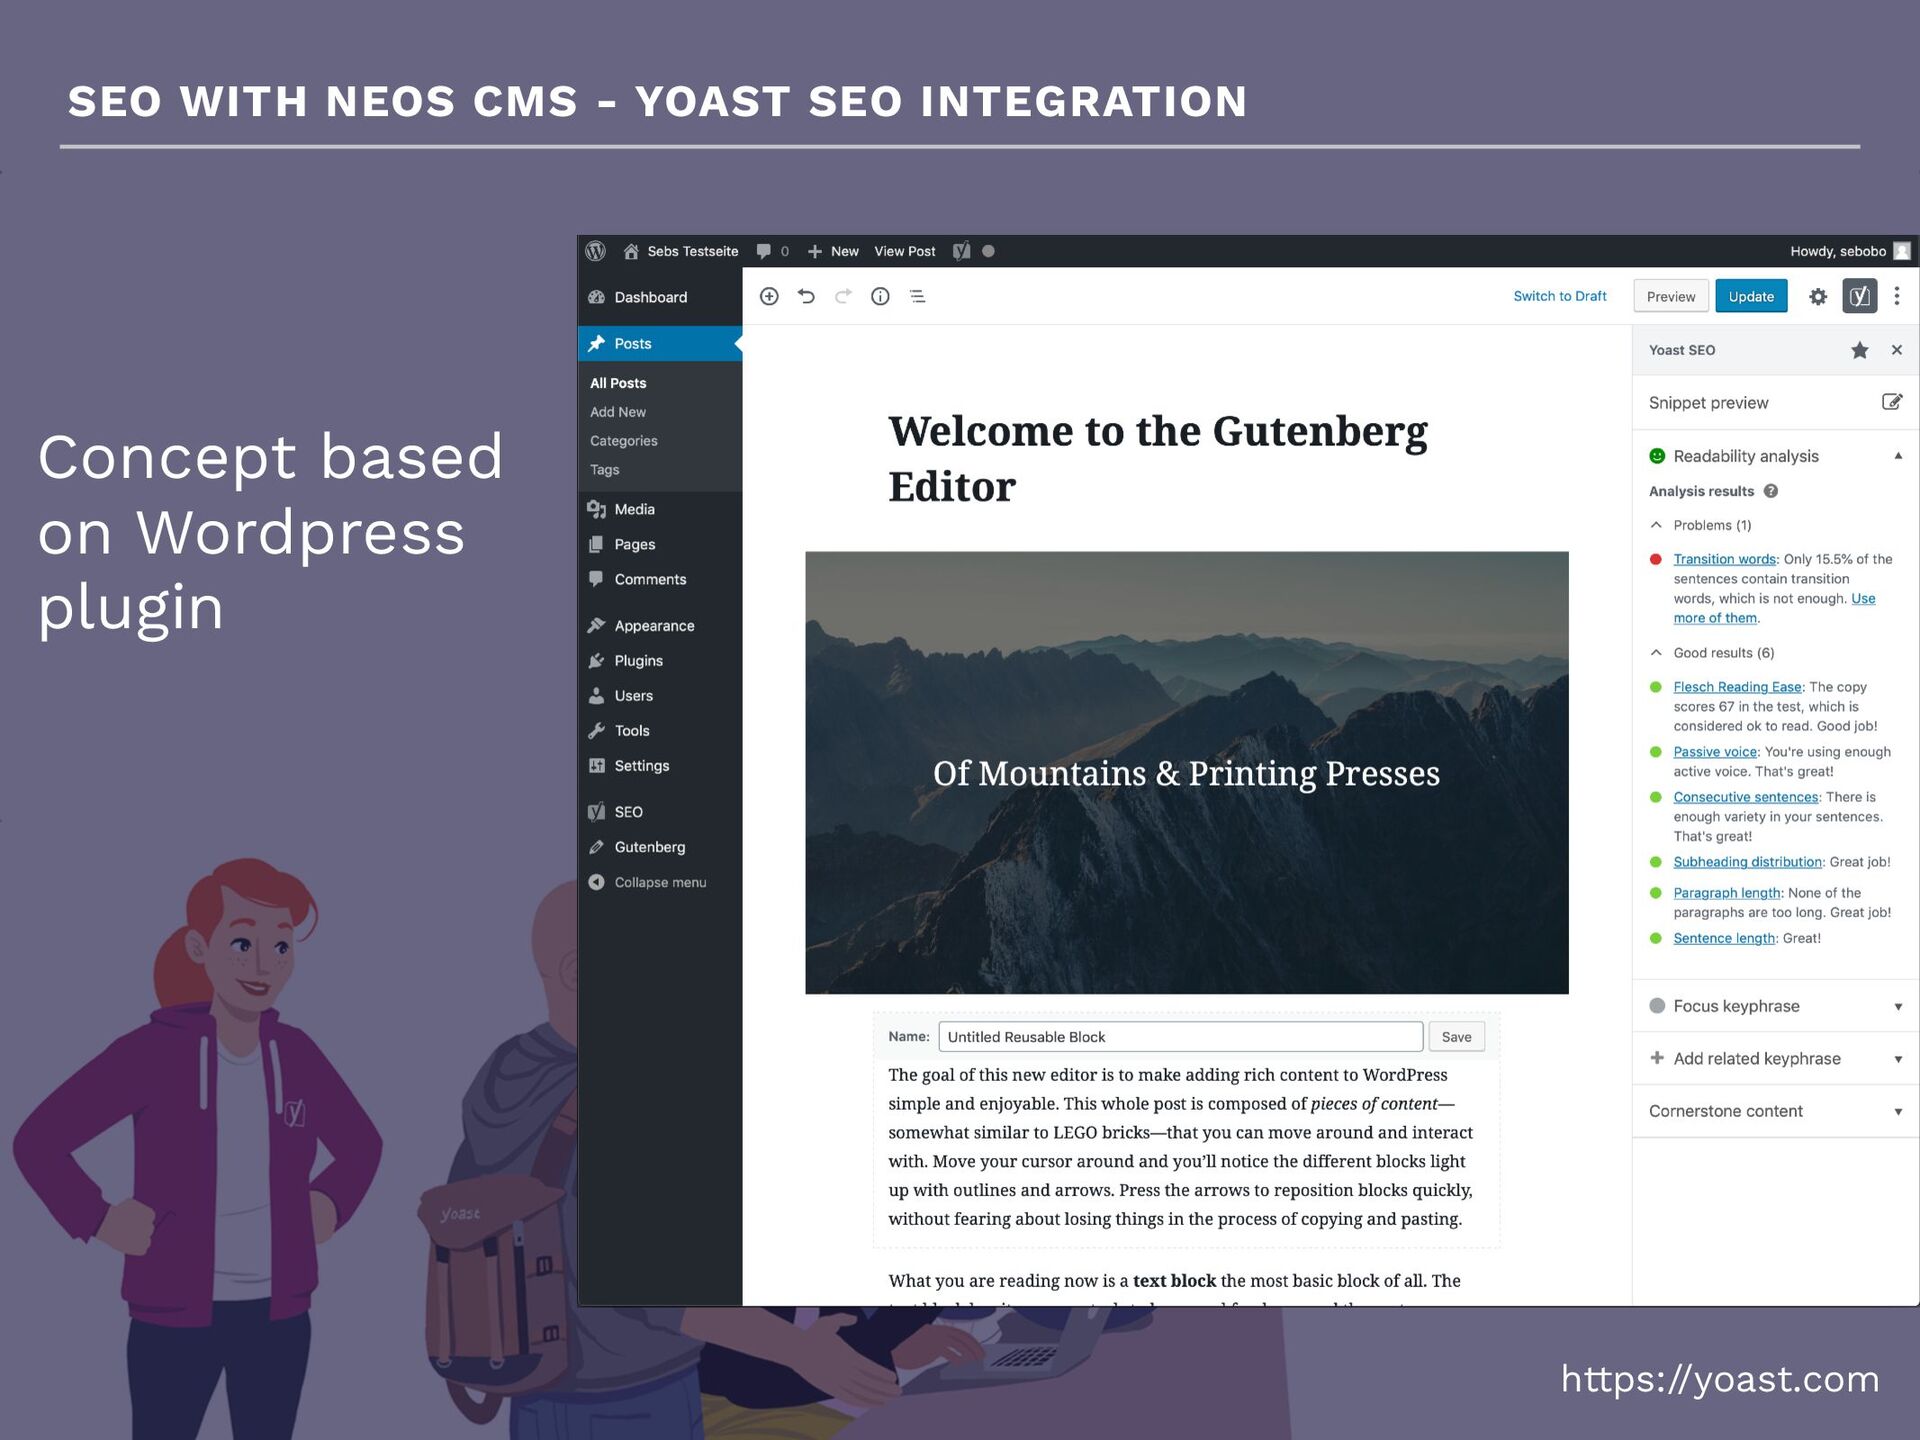Open Dashboard in the admin sidebar
1920x1440 pixels.
click(x=660, y=297)
